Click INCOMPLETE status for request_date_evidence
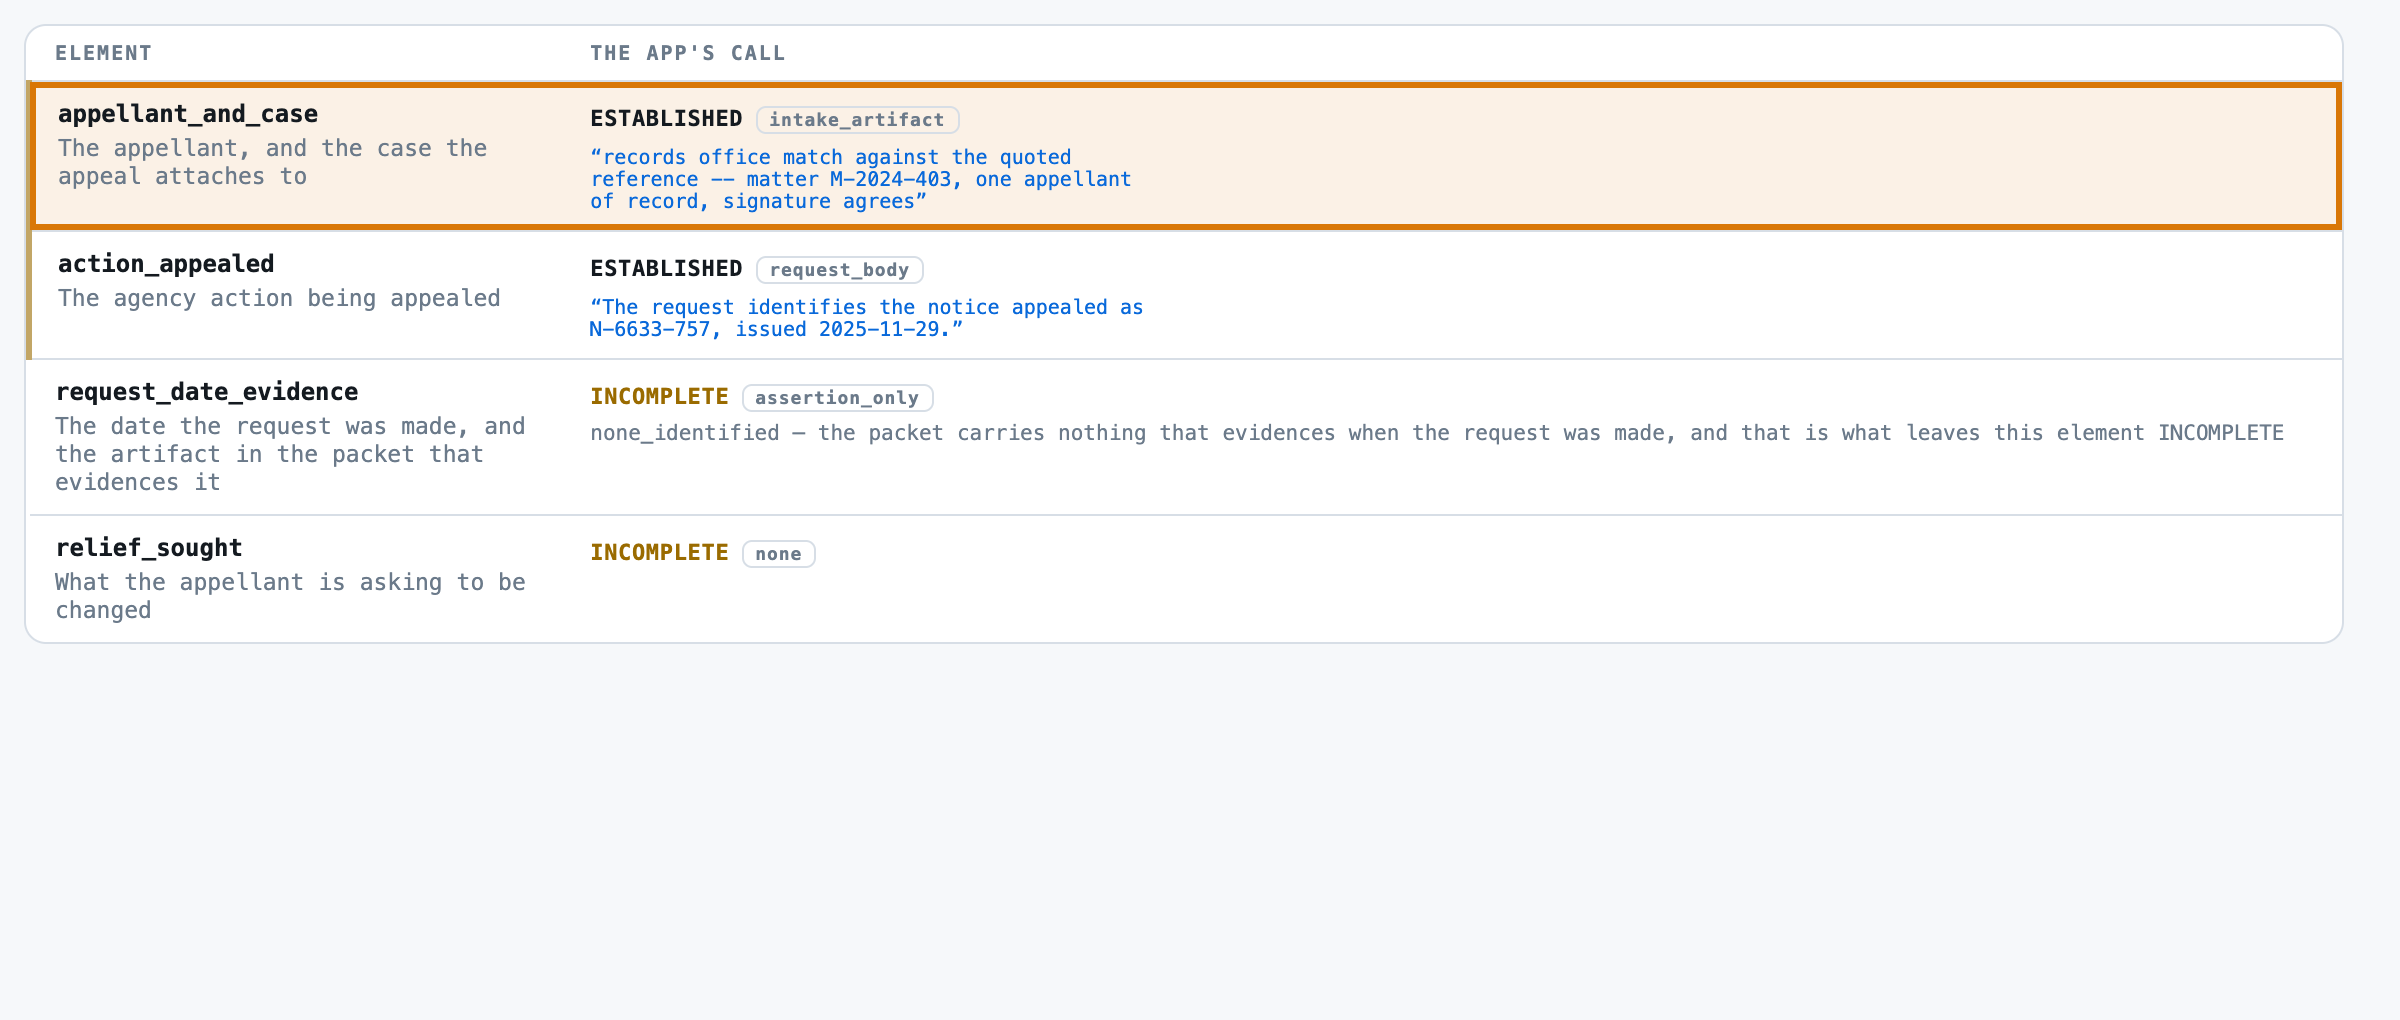 pyautogui.click(x=659, y=397)
